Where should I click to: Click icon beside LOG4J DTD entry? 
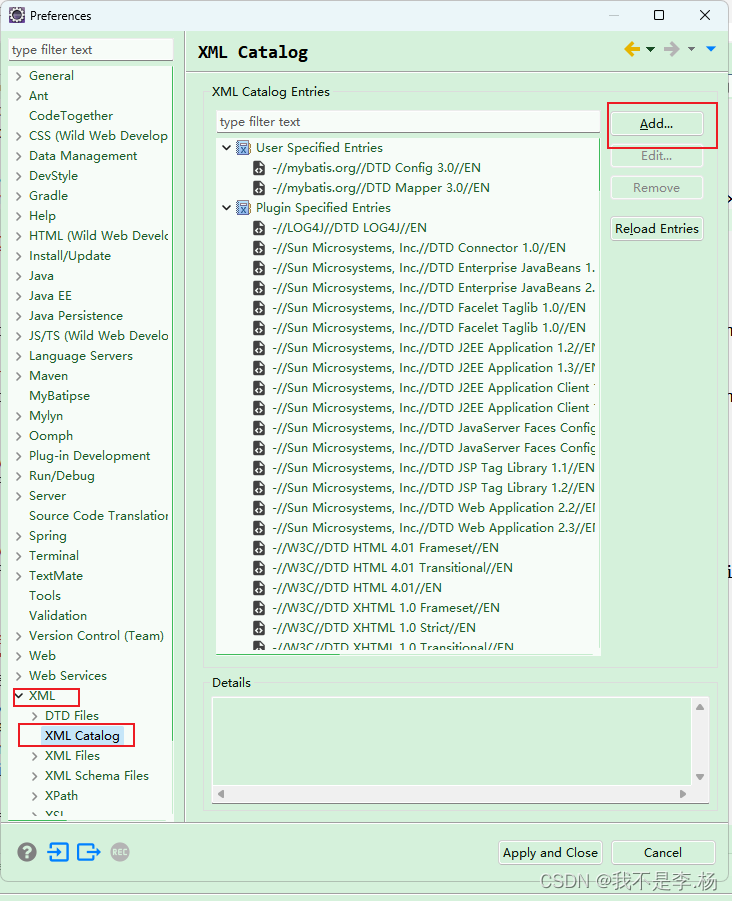coord(259,228)
